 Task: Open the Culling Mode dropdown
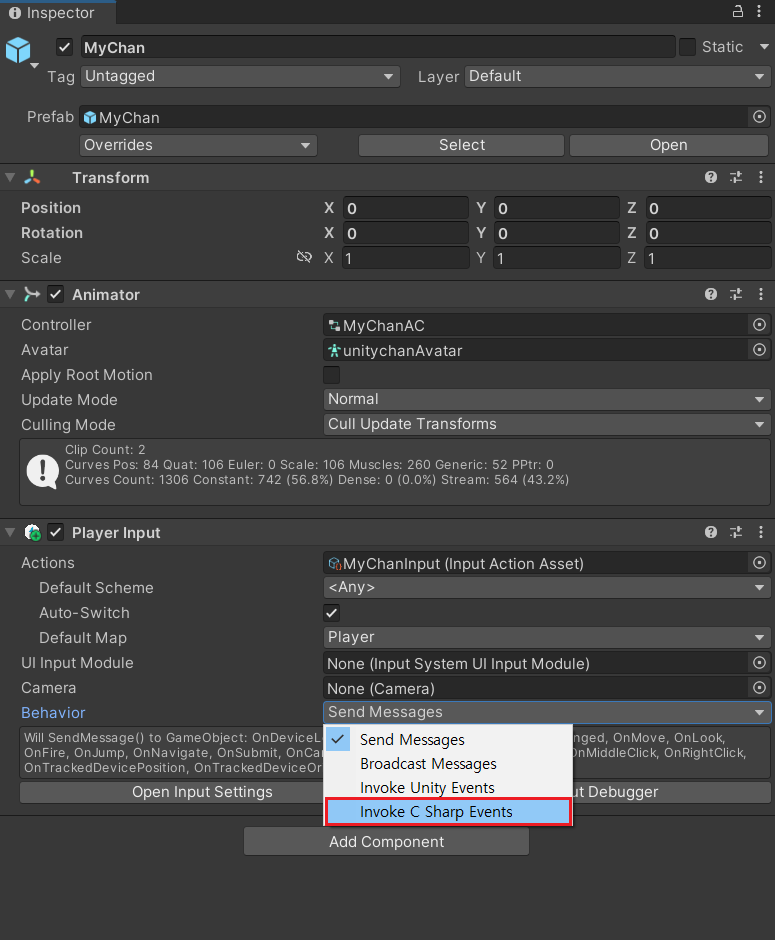click(x=547, y=424)
